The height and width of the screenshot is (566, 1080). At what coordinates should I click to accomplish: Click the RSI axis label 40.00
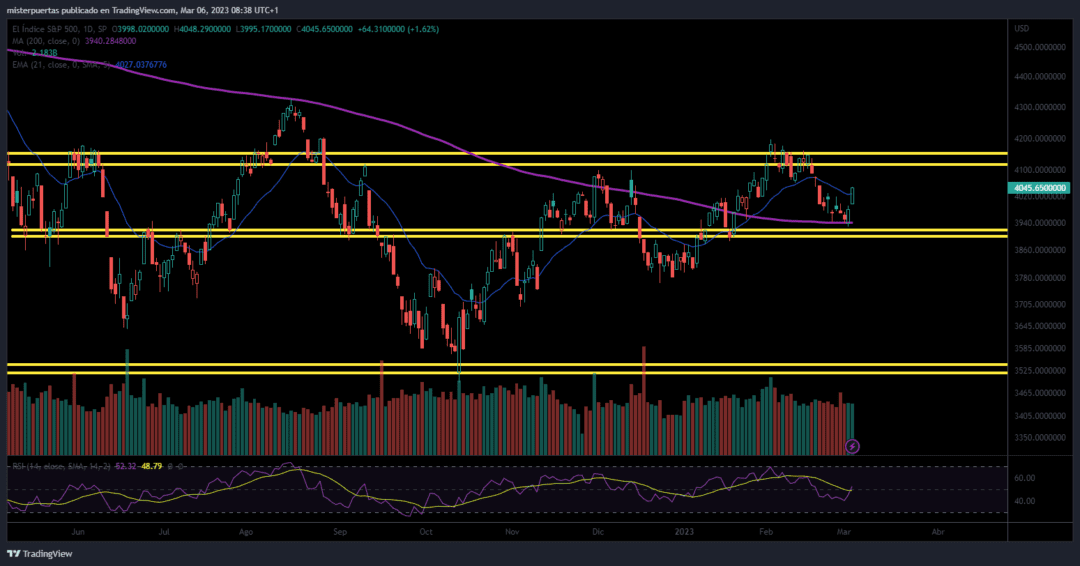pos(1025,501)
